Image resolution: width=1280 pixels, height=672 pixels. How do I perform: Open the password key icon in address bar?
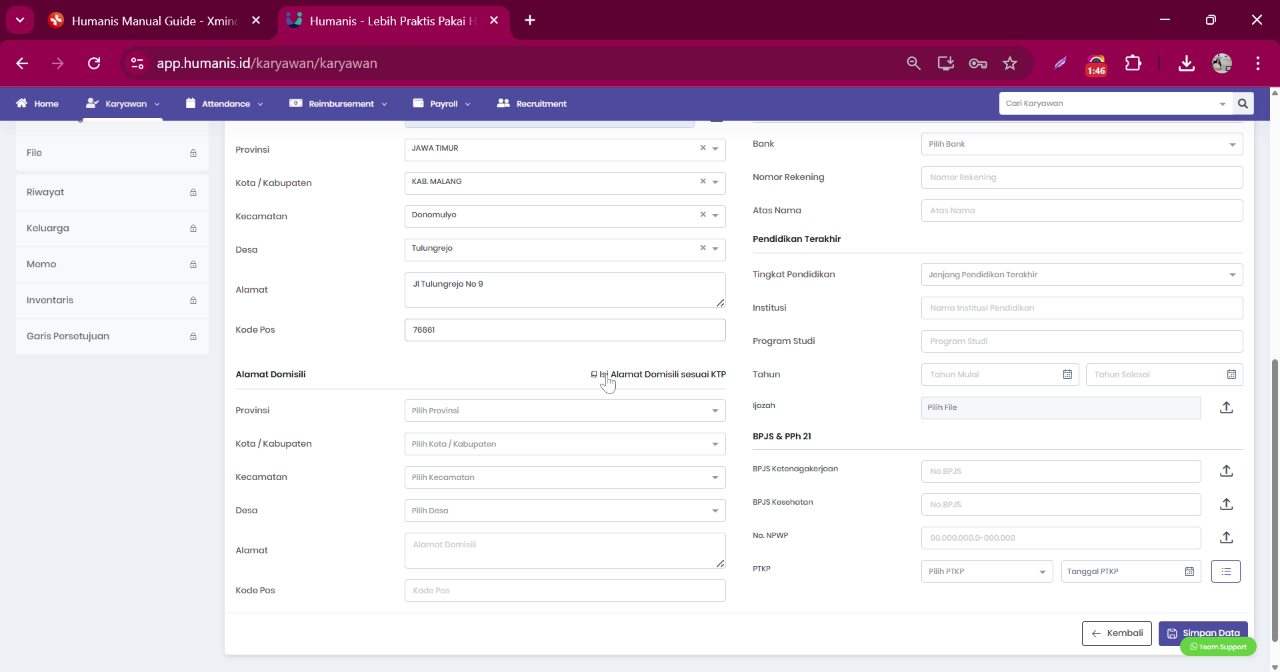pyautogui.click(x=978, y=63)
